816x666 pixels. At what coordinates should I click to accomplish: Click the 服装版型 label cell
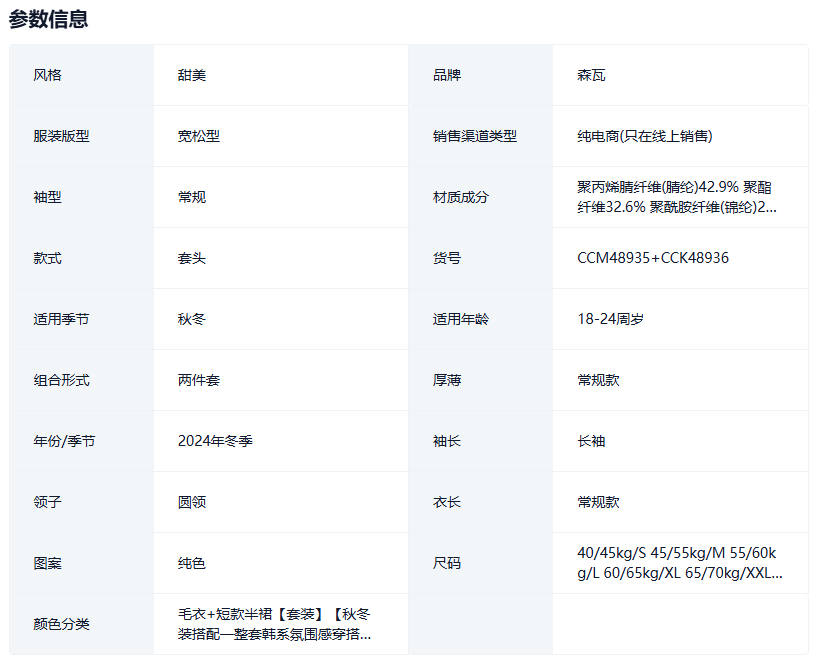[x=61, y=136]
